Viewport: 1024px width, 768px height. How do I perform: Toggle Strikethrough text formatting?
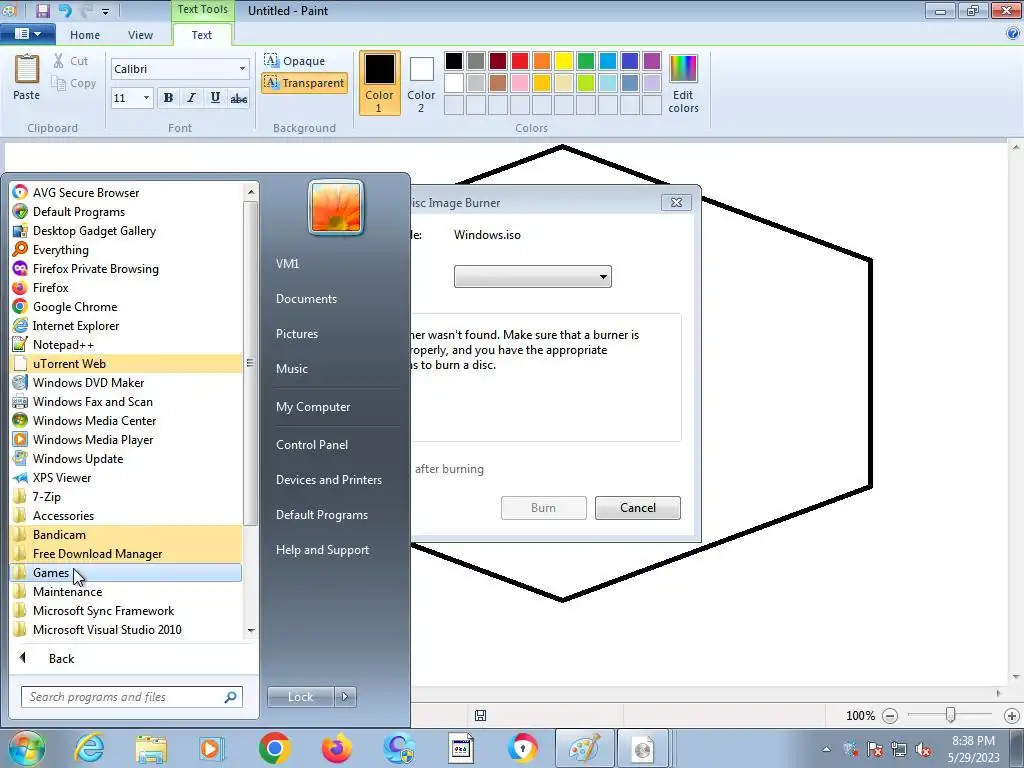[x=238, y=98]
